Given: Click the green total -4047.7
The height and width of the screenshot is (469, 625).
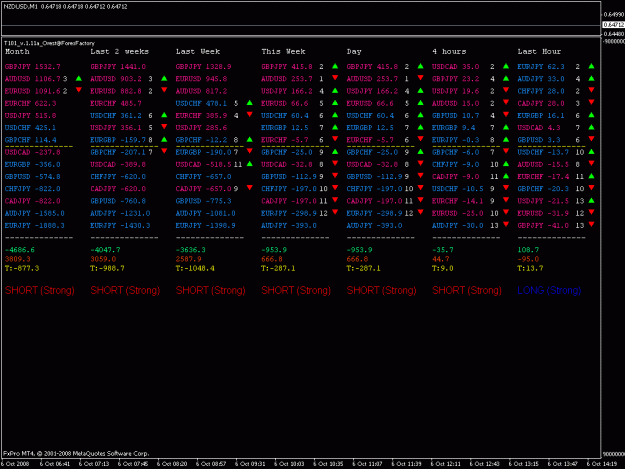Looking at the screenshot, I should (105, 250).
